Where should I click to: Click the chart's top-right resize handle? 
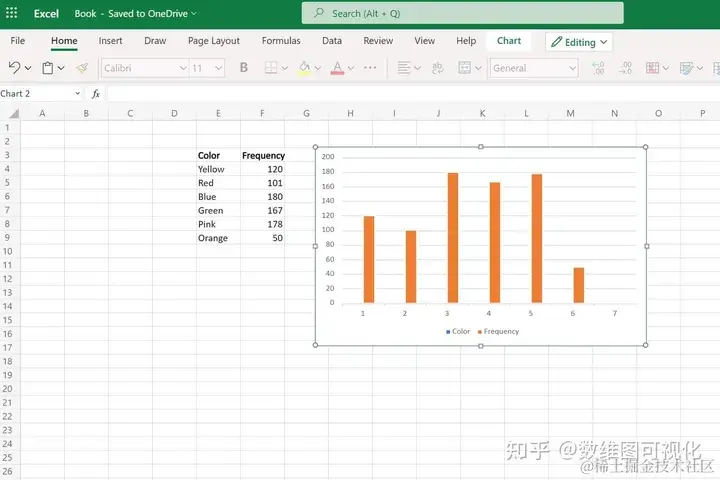[x=645, y=147]
